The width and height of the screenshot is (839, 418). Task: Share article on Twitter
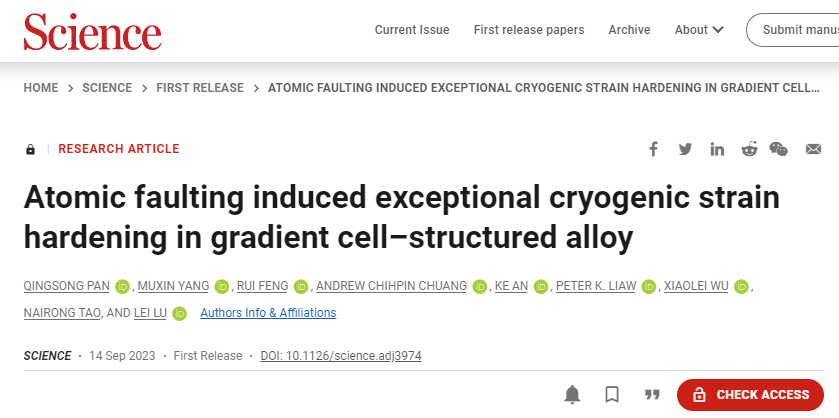[x=685, y=149]
